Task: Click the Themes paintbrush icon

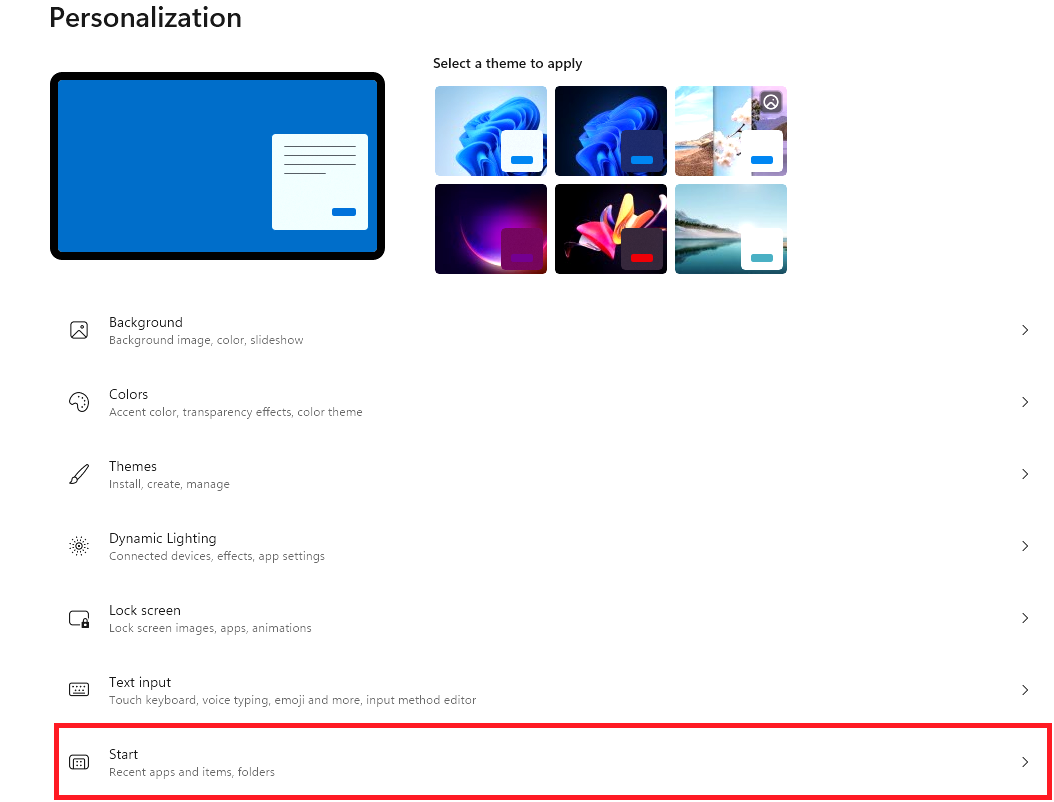Action: 79,474
